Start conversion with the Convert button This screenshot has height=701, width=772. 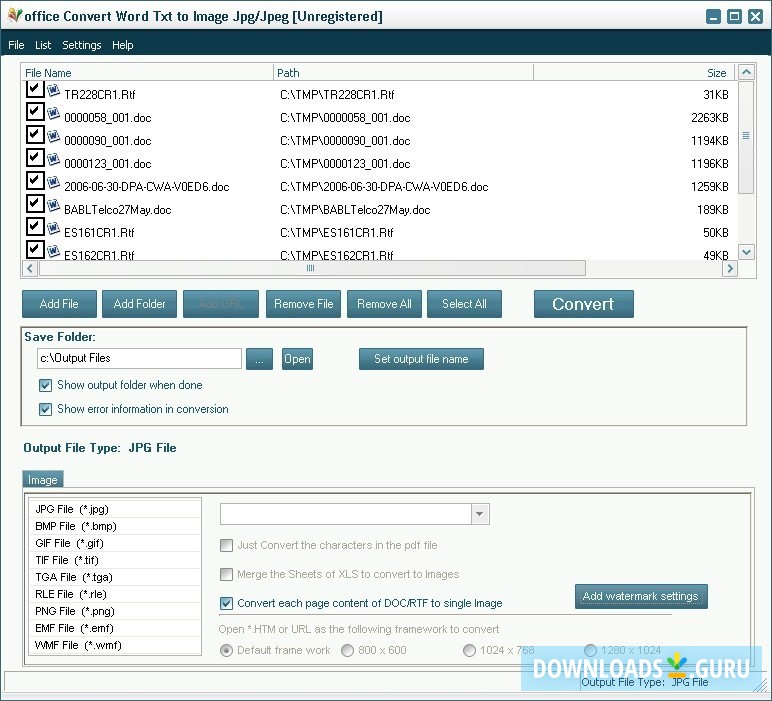(583, 304)
